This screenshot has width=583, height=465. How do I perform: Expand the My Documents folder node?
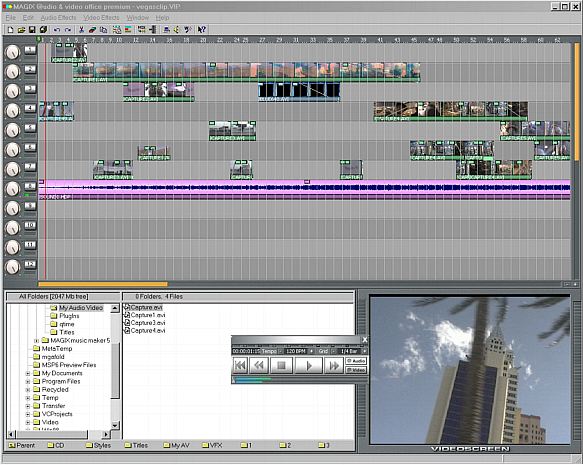pyautogui.click(x=28, y=374)
